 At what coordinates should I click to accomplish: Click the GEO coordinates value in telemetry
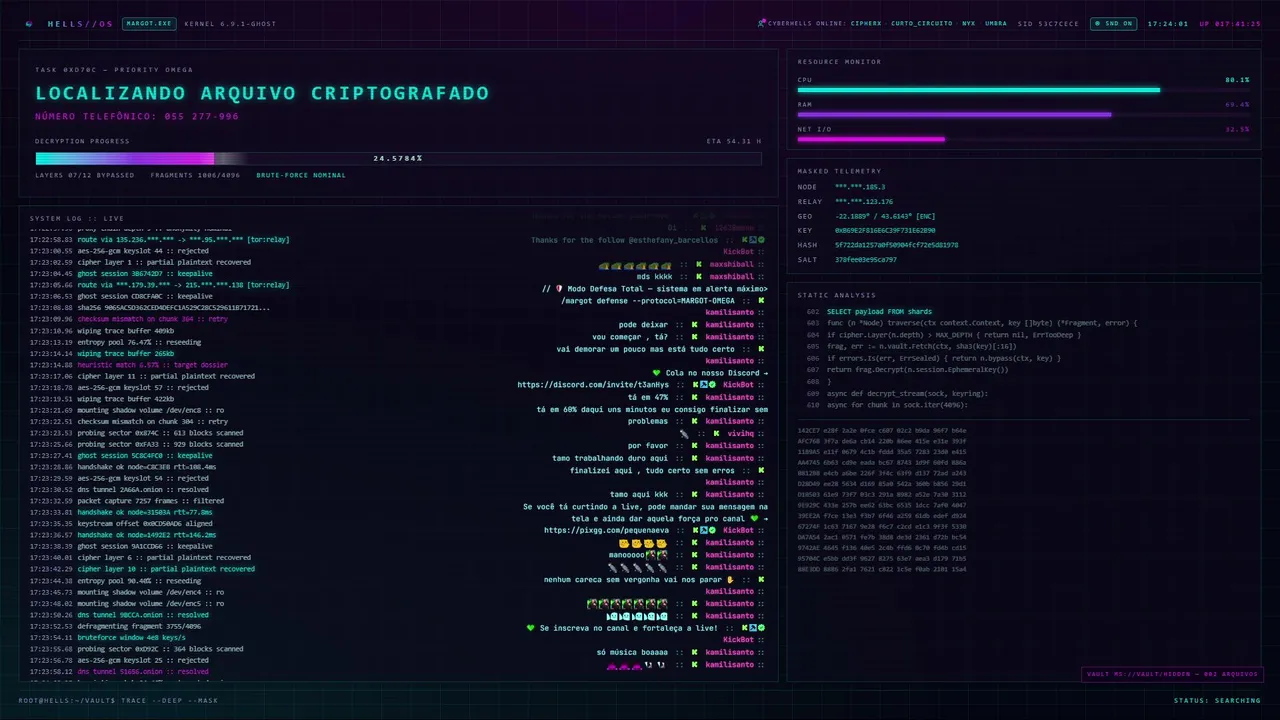(x=884, y=216)
